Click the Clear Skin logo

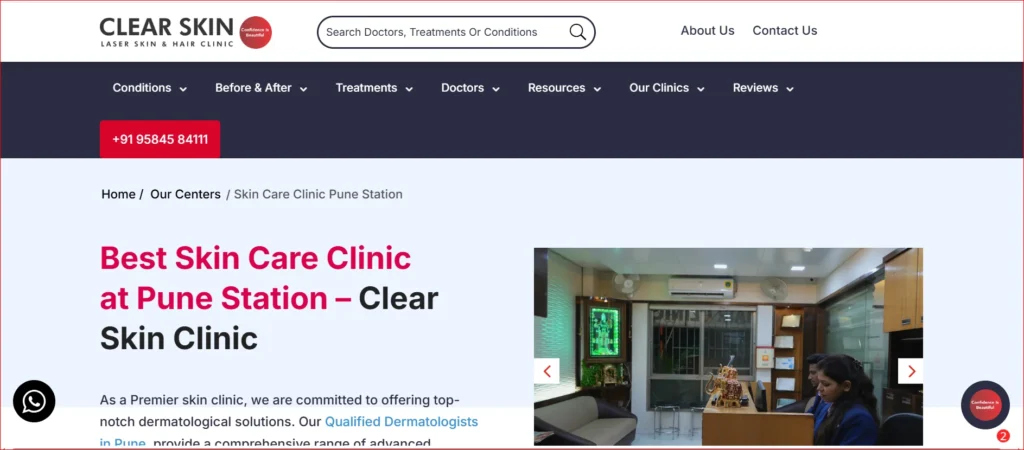(185, 32)
